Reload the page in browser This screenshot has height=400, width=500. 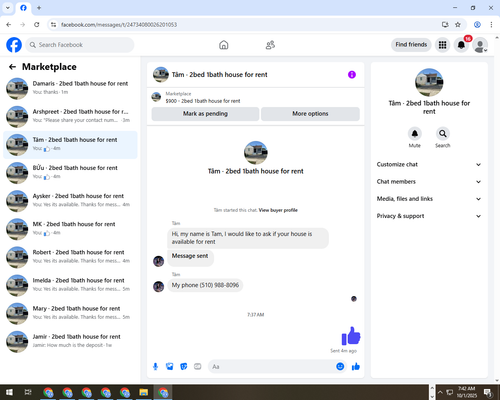pos(37,24)
